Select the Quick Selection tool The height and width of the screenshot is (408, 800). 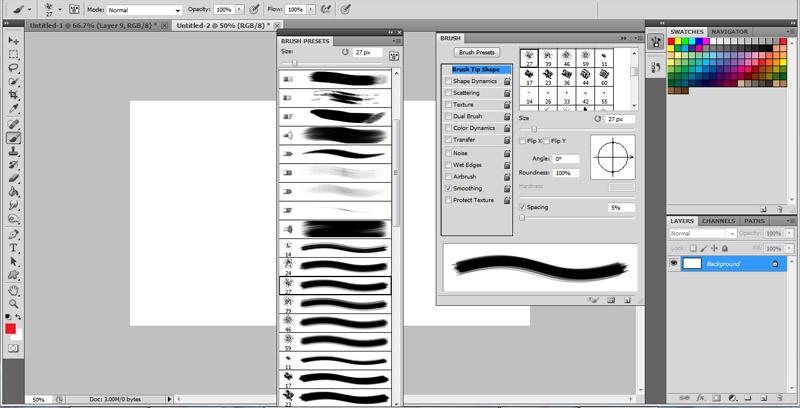coord(14,82)
